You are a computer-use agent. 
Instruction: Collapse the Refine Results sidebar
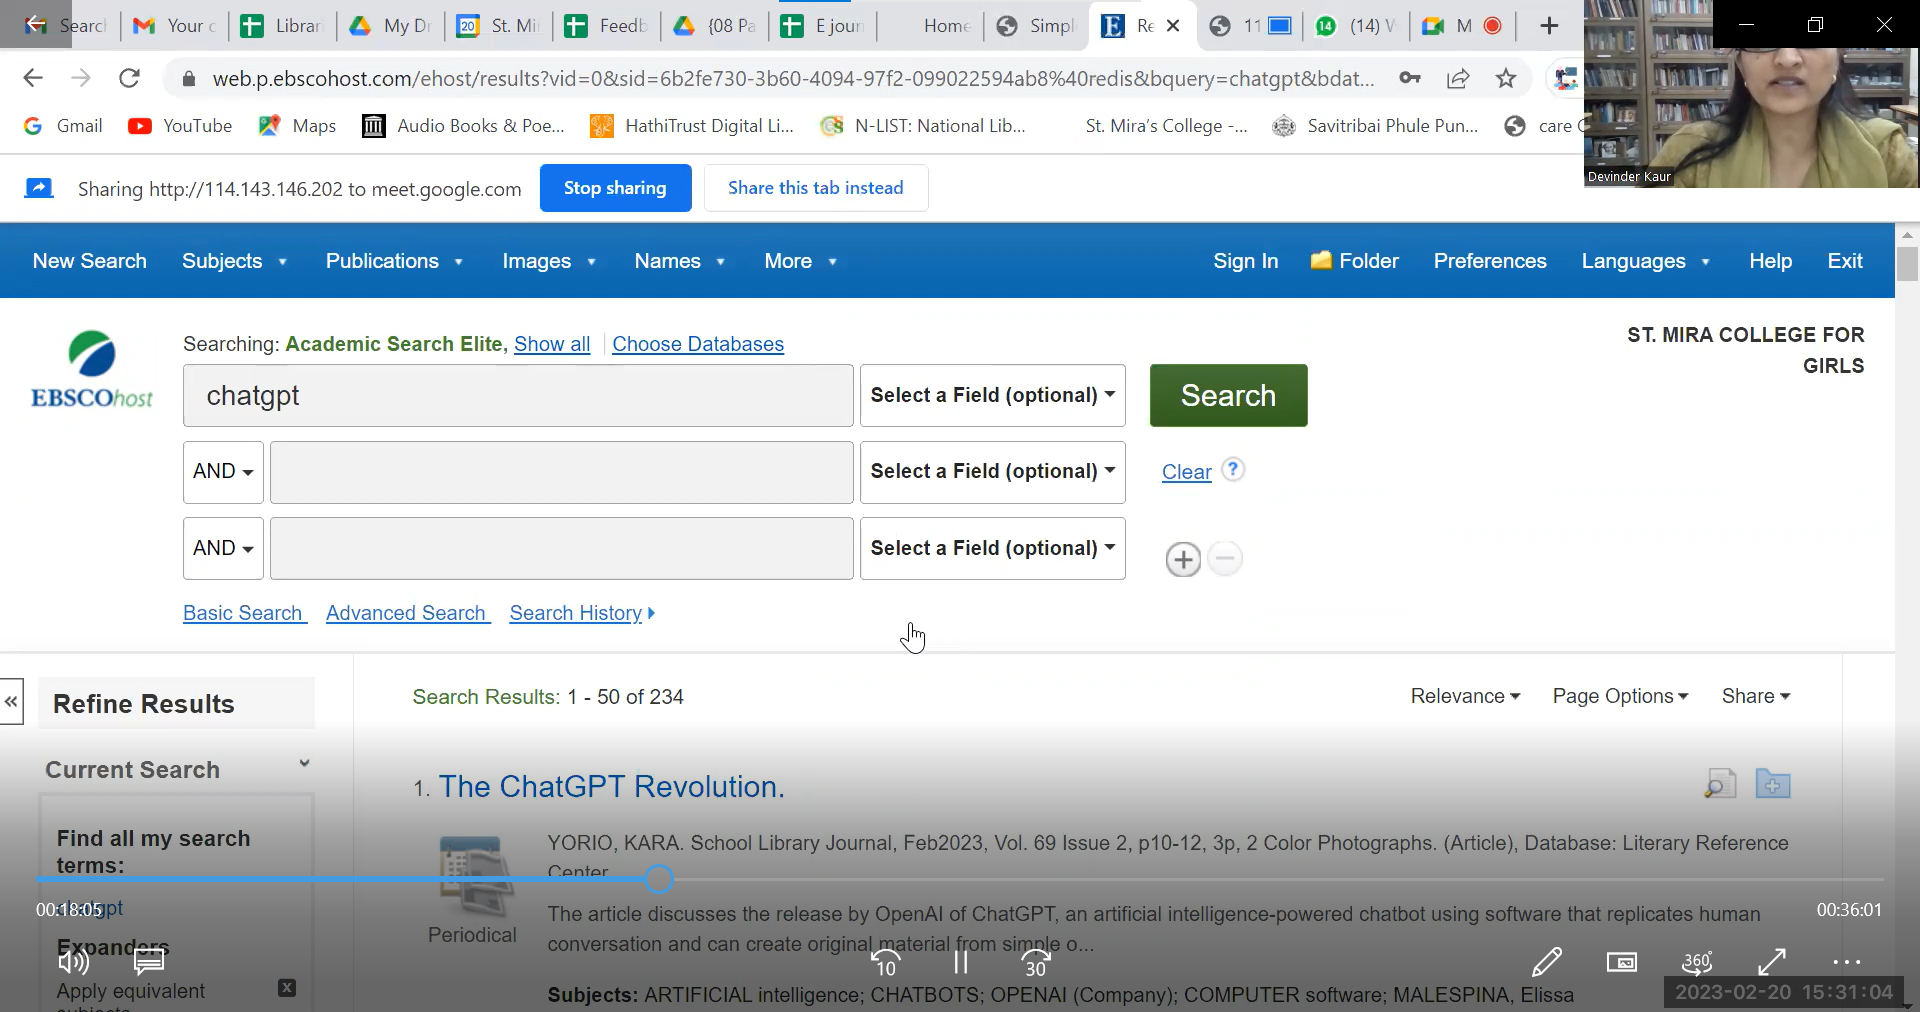tap(11, 702)
